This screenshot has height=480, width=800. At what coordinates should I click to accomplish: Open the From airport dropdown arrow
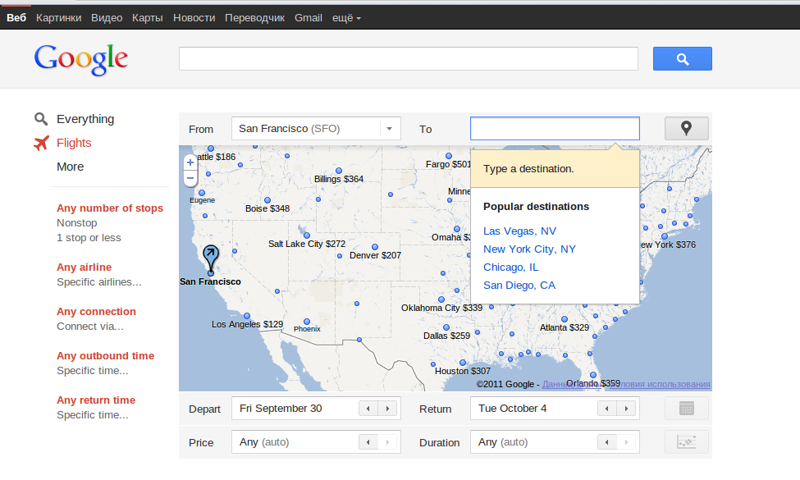pos(389,129)
